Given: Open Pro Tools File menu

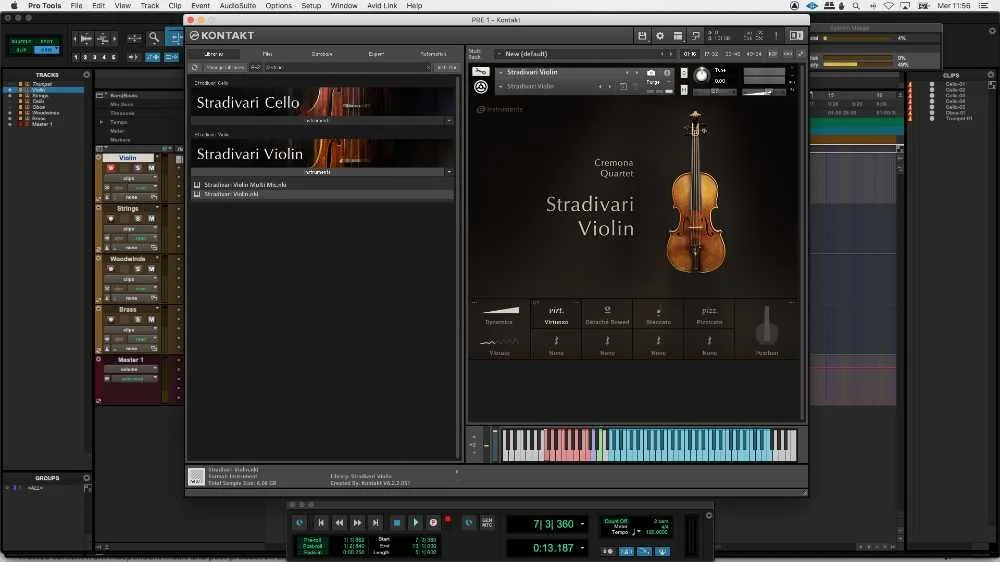Looking at the screenshot, I should coord(77,6).
